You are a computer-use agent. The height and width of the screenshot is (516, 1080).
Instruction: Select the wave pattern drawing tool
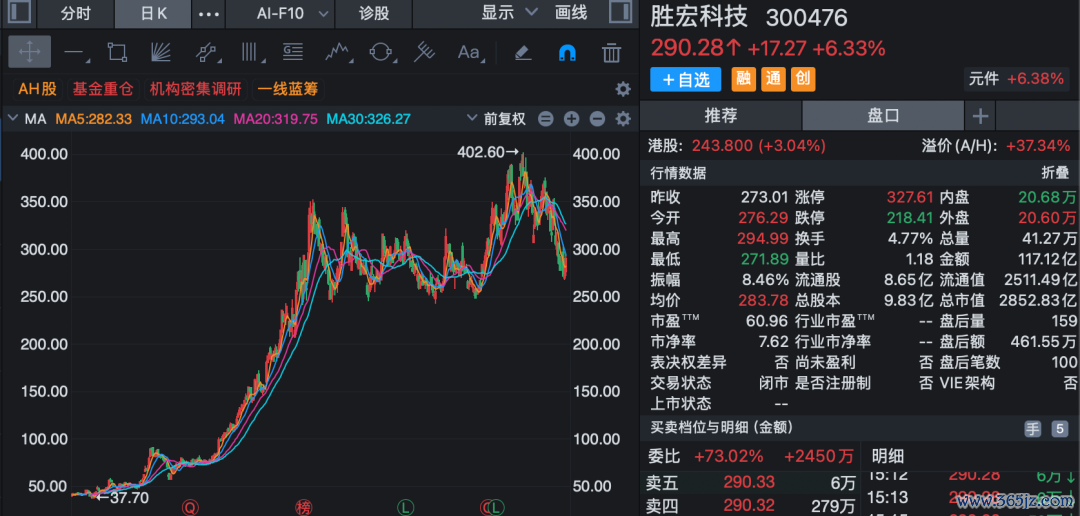pyautogui.click(x=337, y=52)
